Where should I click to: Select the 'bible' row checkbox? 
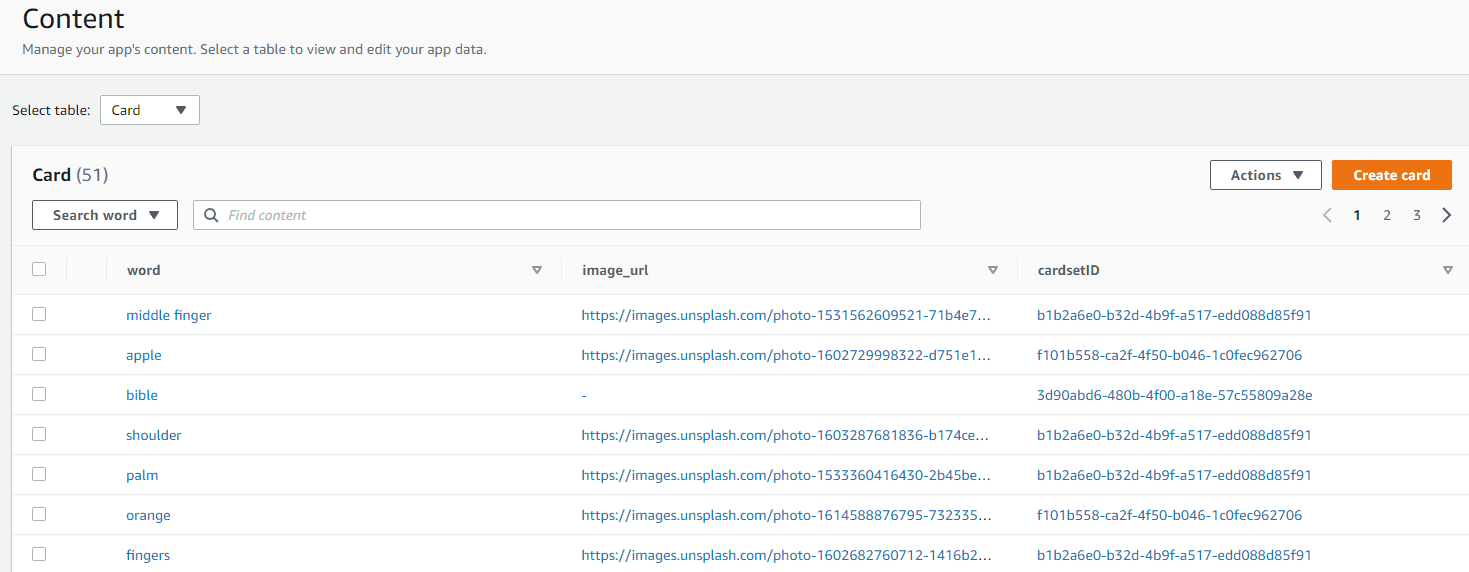tap(39, 394)
